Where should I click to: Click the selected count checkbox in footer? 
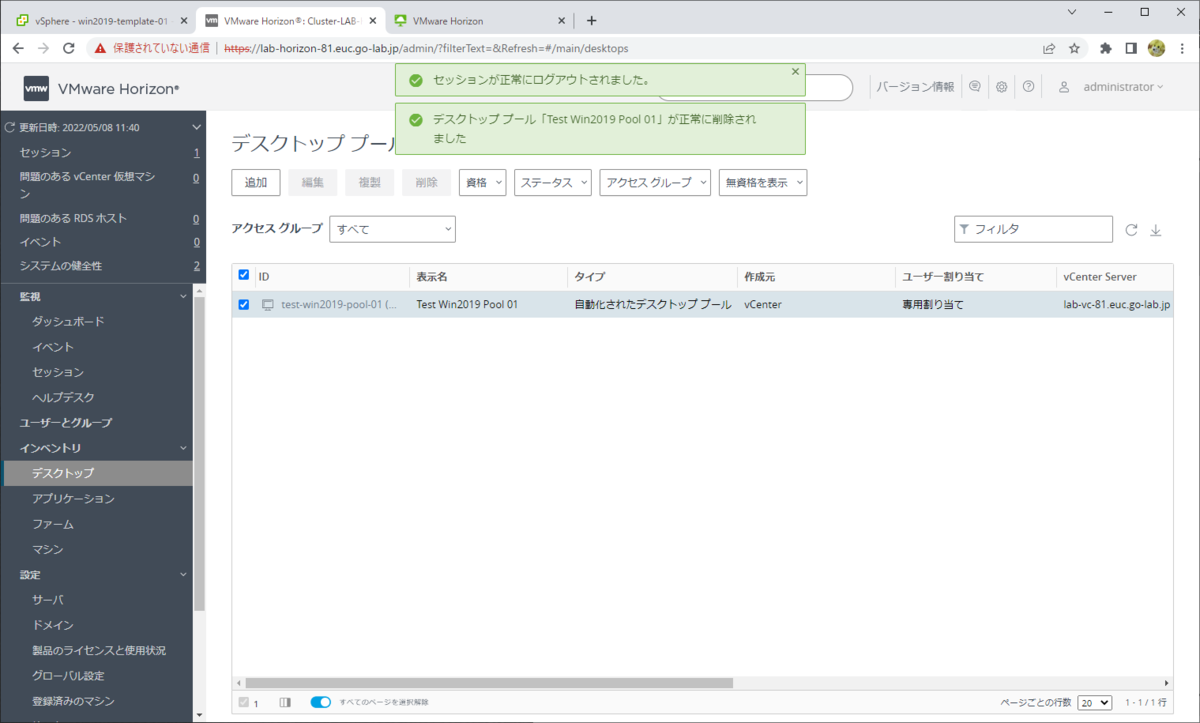(244, 702)
